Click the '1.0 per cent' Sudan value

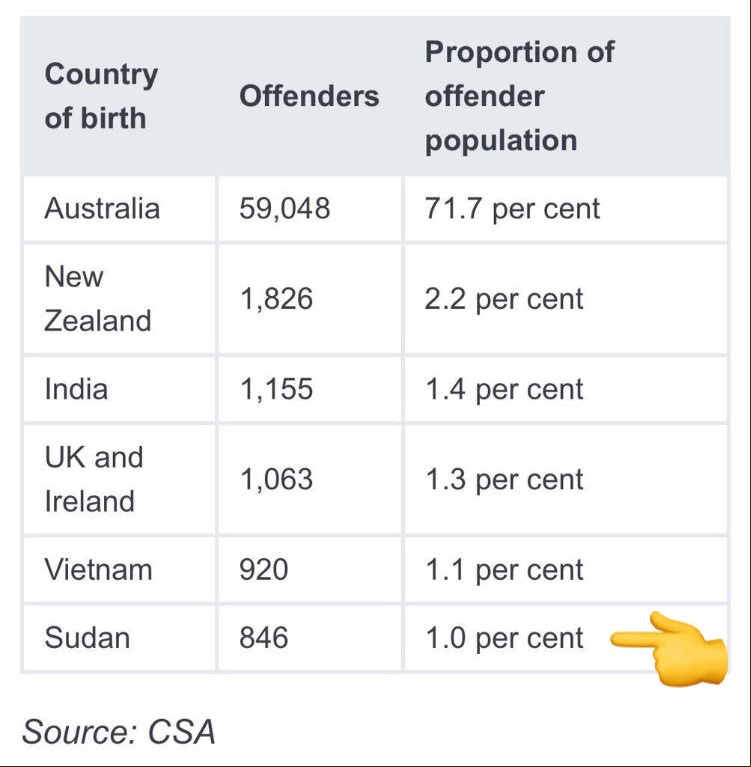pos(504,637)
